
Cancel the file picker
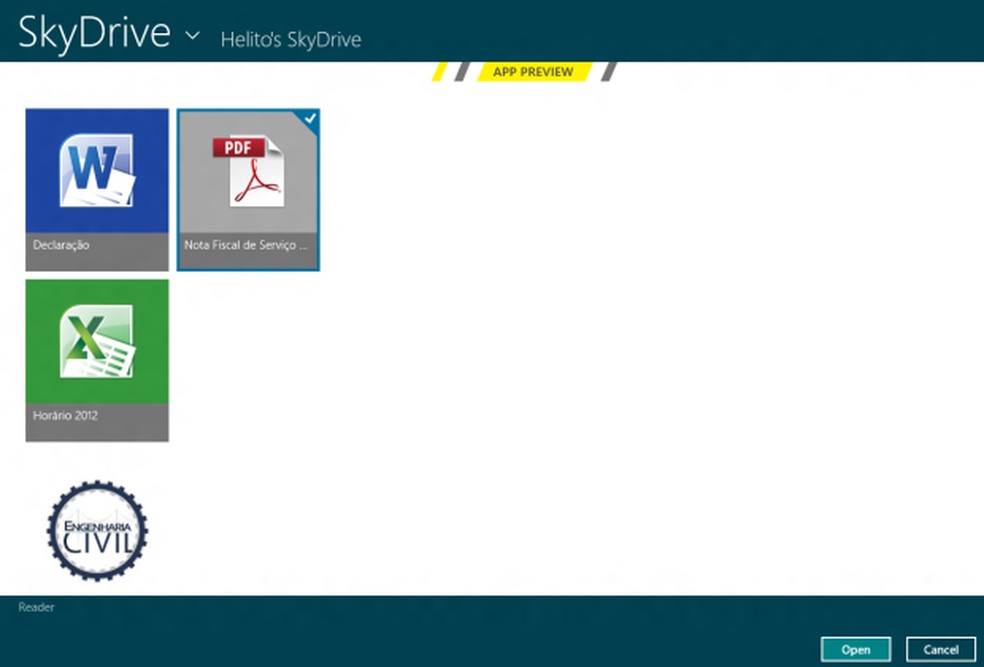(941, 649)
